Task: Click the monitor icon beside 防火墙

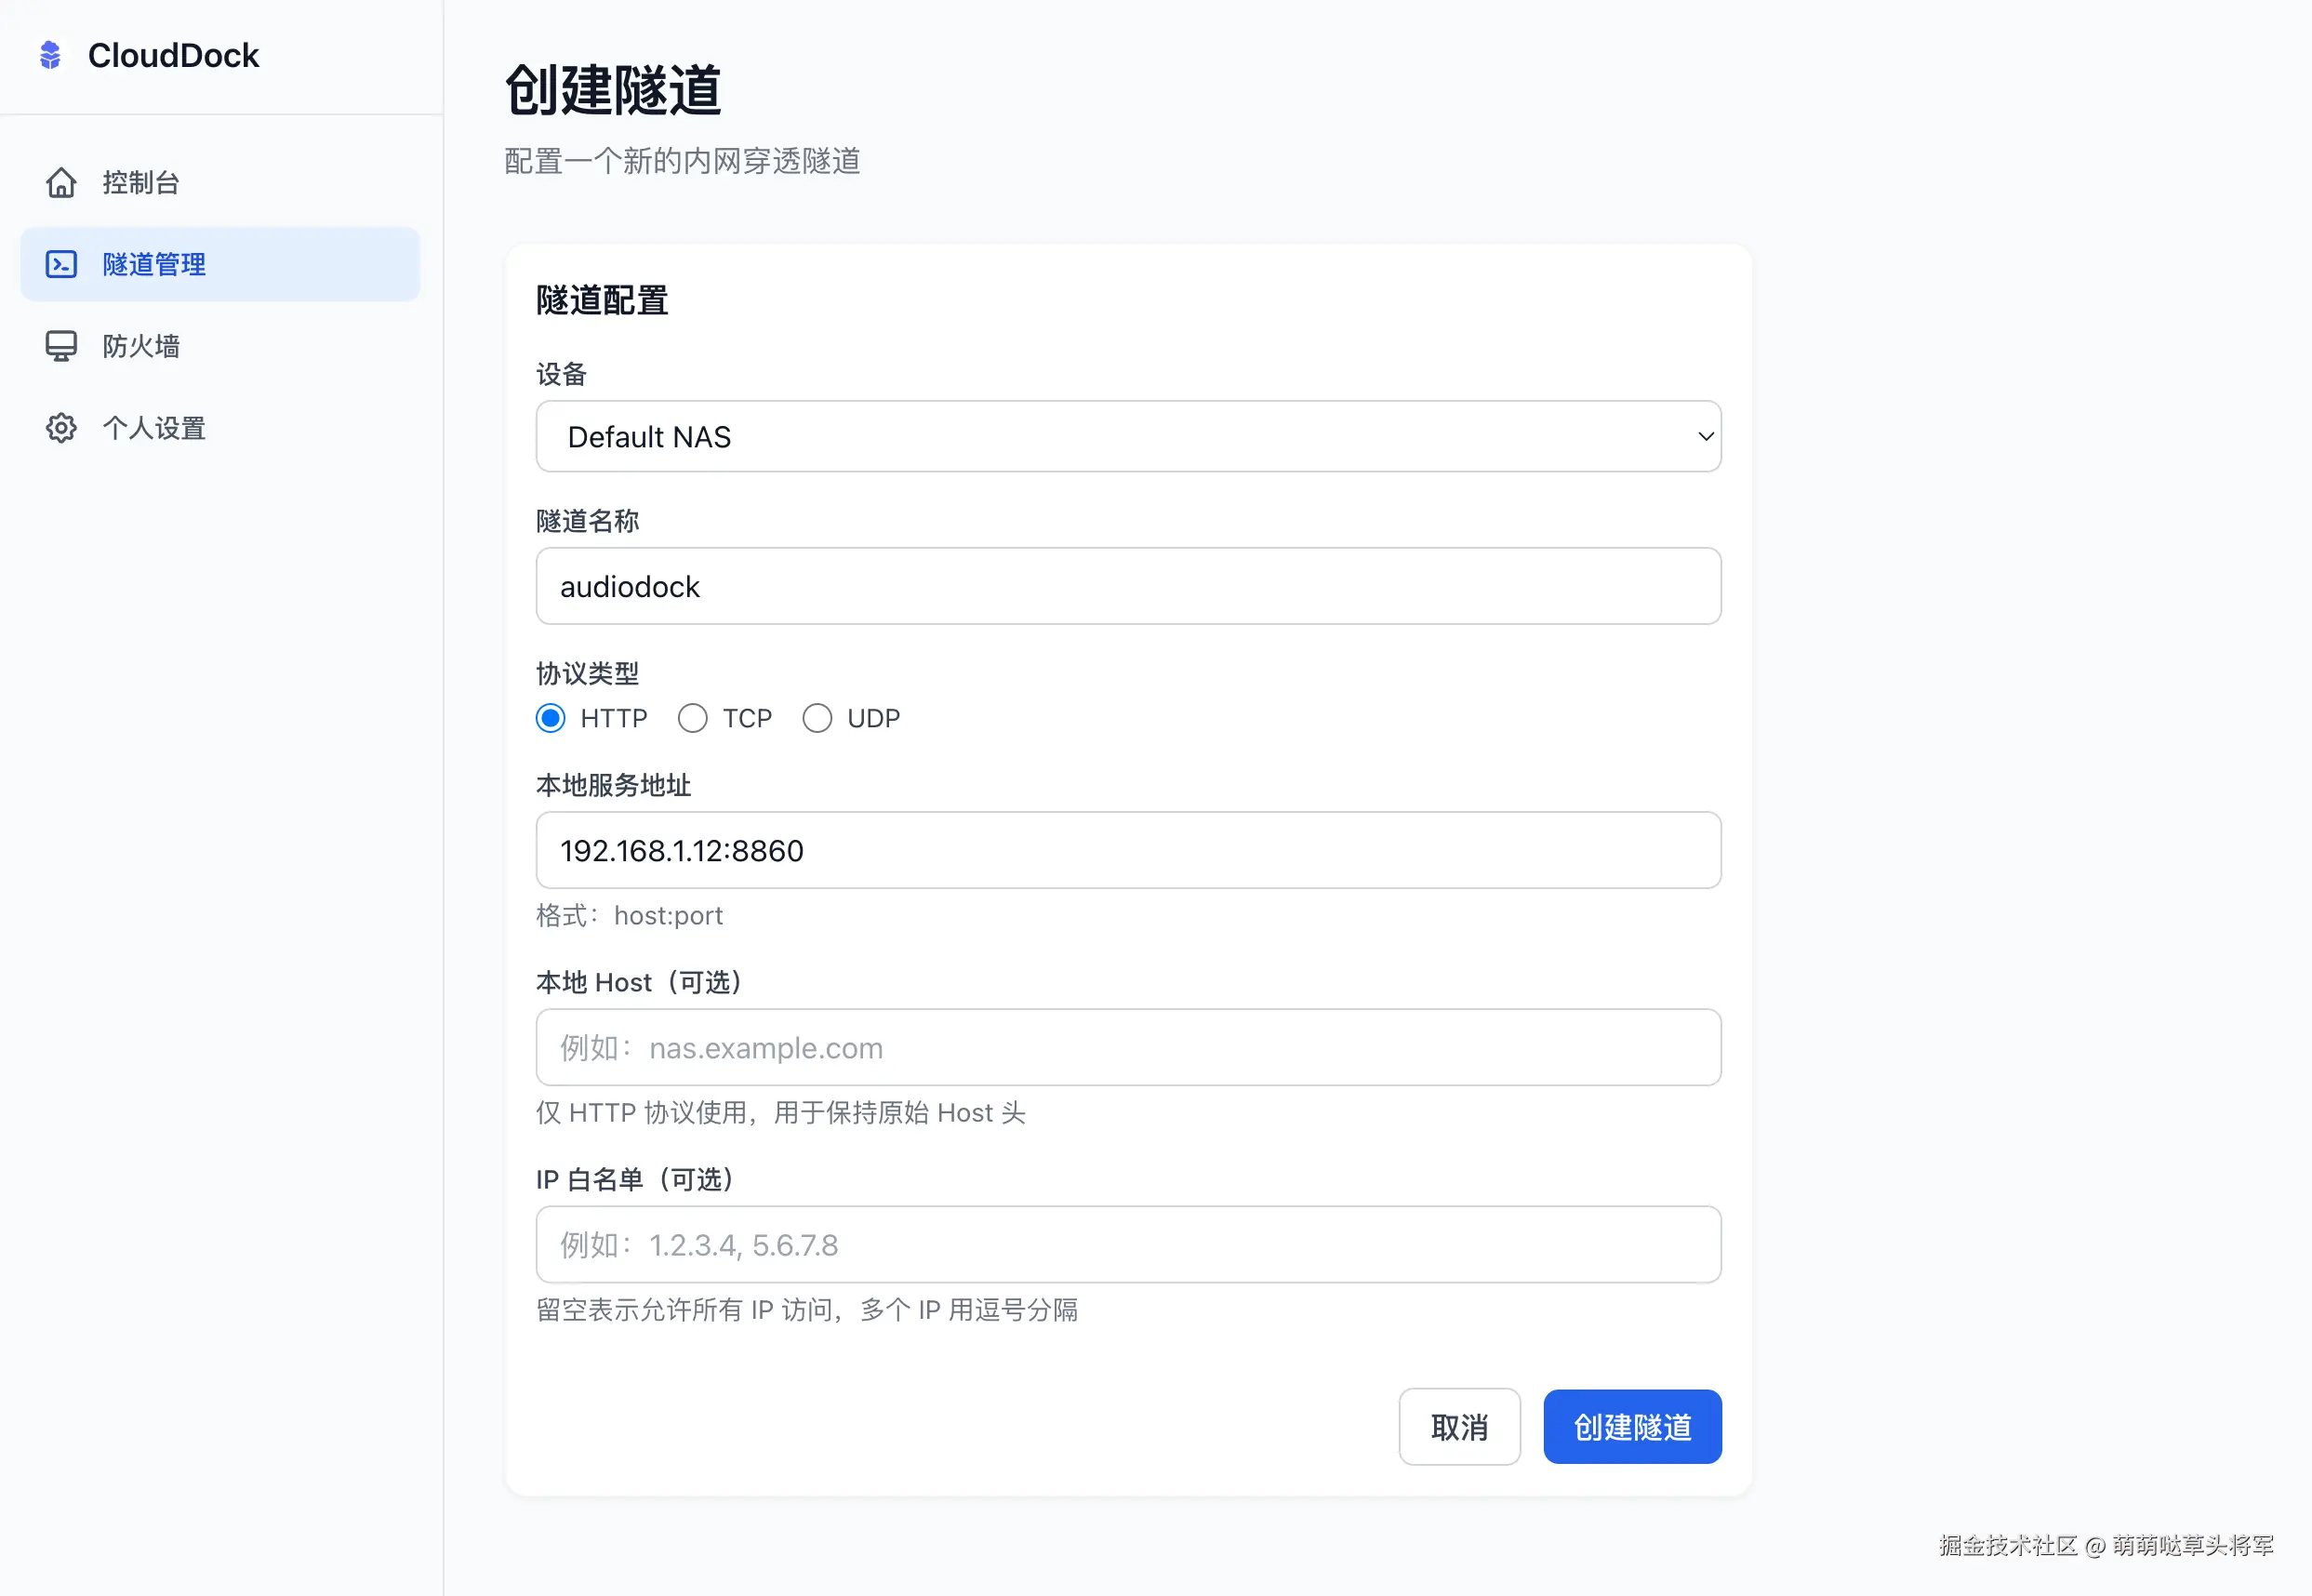Action: [x=61, y=346]
